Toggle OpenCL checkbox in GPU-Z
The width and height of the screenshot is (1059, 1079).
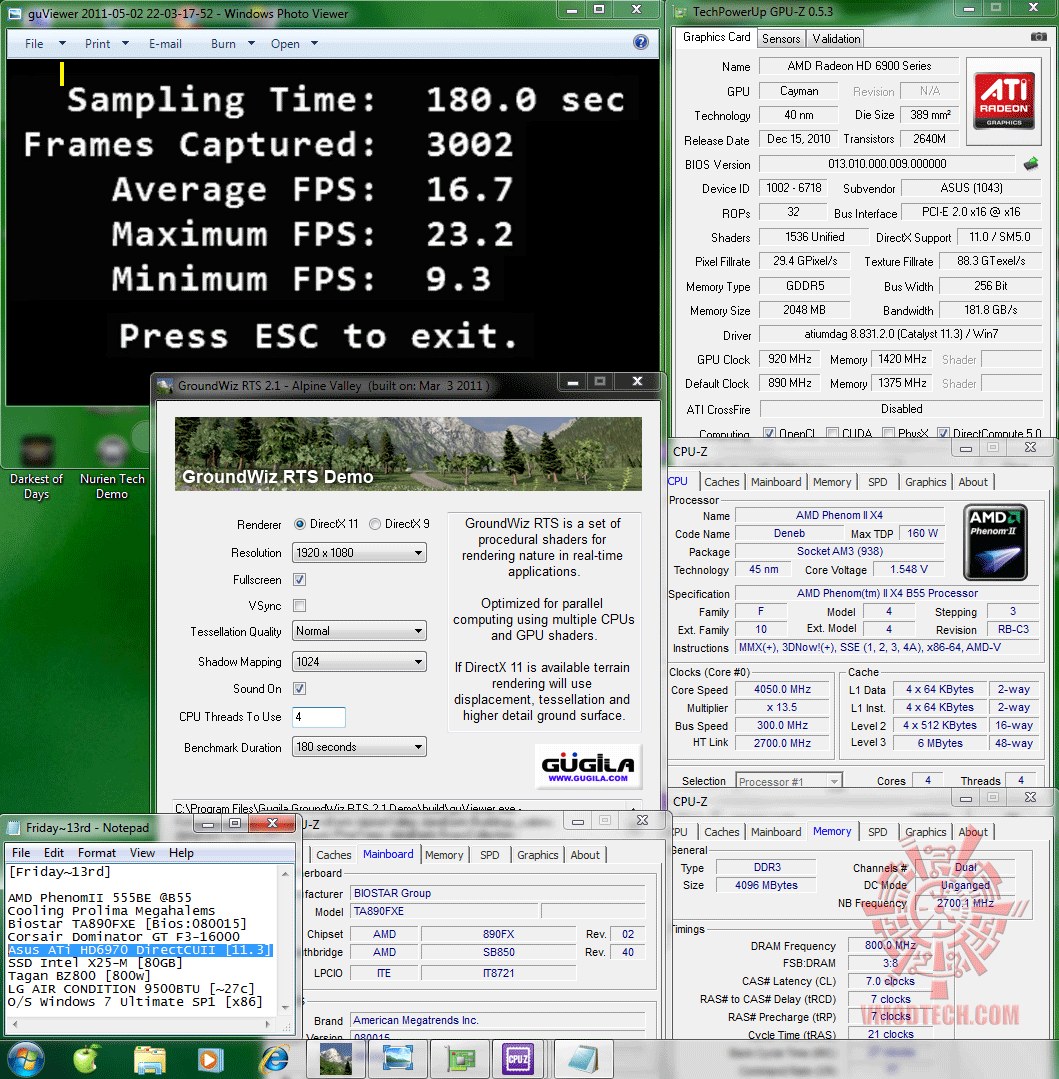point(769,434)
